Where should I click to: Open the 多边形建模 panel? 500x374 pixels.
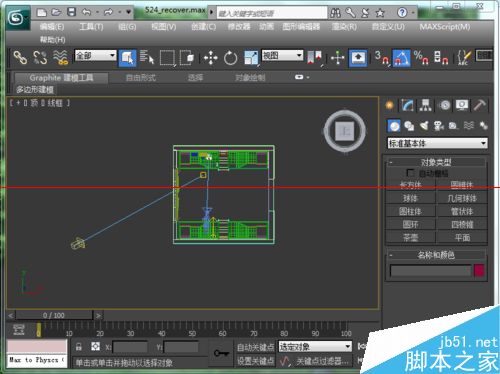point(35,90)
